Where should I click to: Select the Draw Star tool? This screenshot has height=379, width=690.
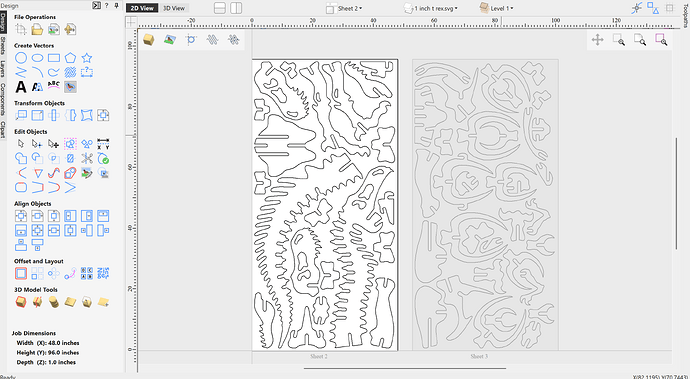click(87, 58)
